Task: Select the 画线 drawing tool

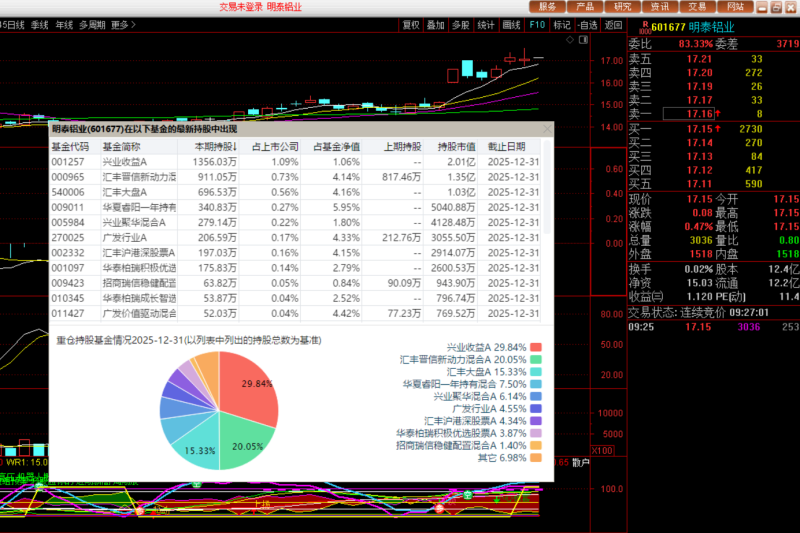Action: tap(511, 25)
